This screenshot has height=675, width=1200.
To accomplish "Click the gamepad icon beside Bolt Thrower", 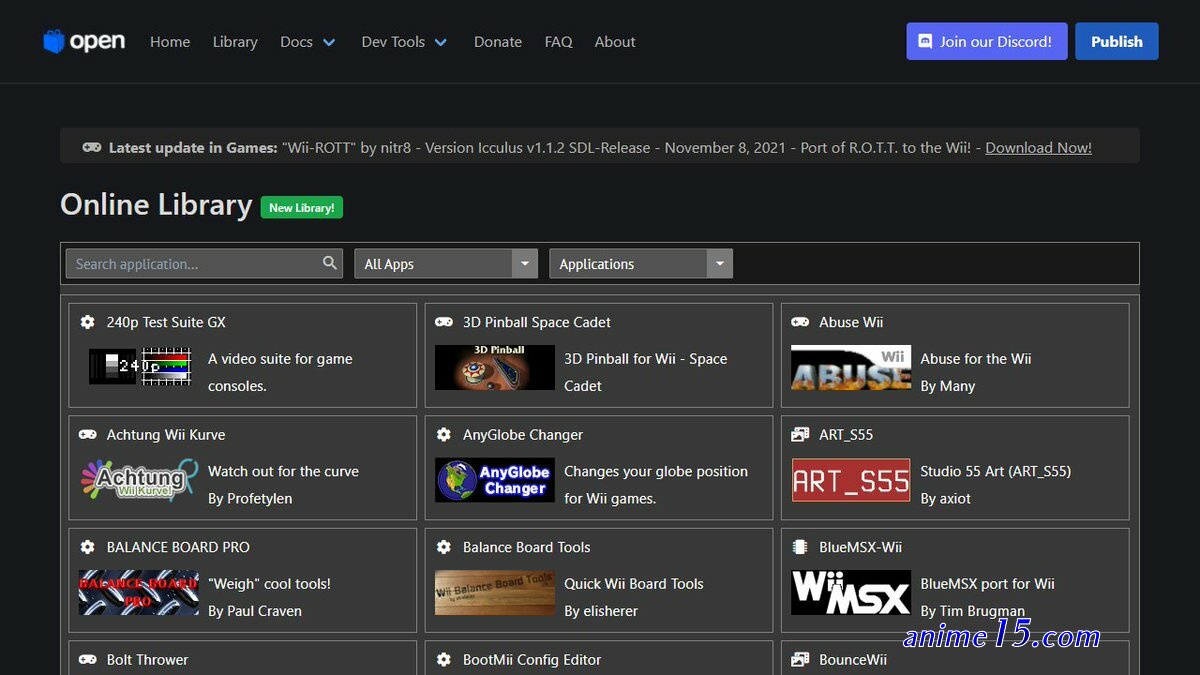I will 88,660.
